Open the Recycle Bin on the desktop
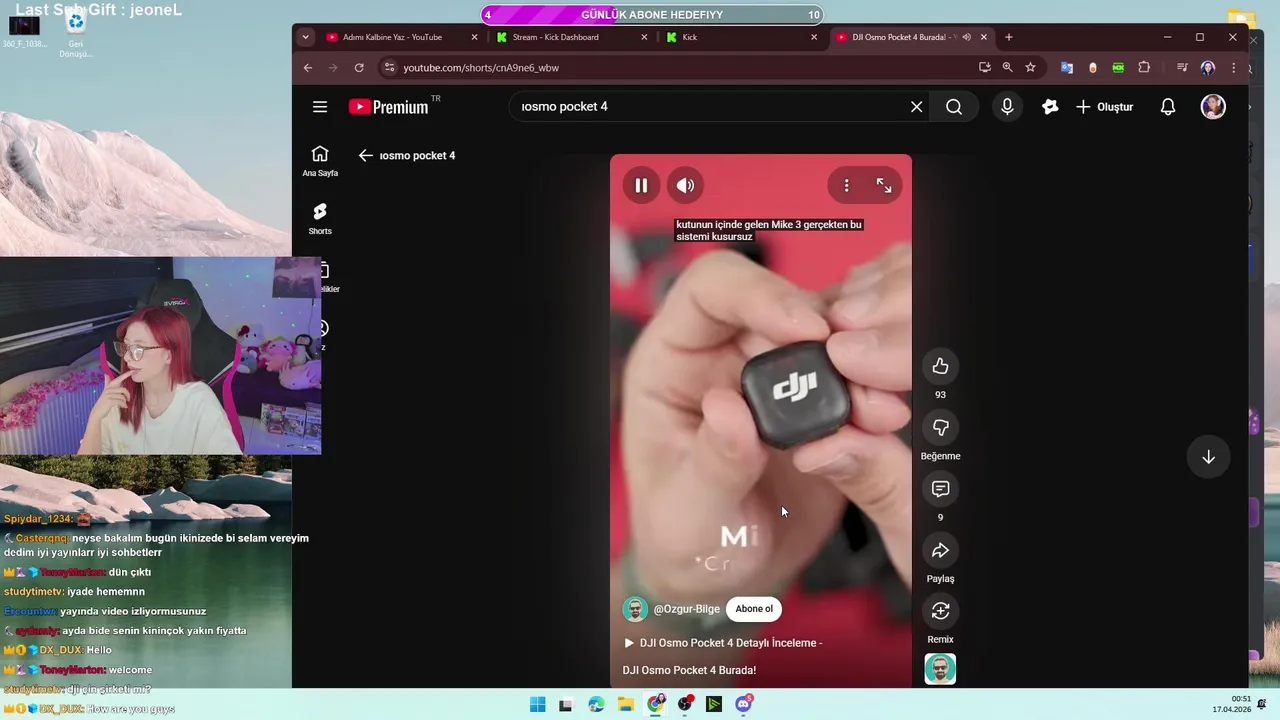Viewport: 1280px width, 720px height. [x=75, y=33]
